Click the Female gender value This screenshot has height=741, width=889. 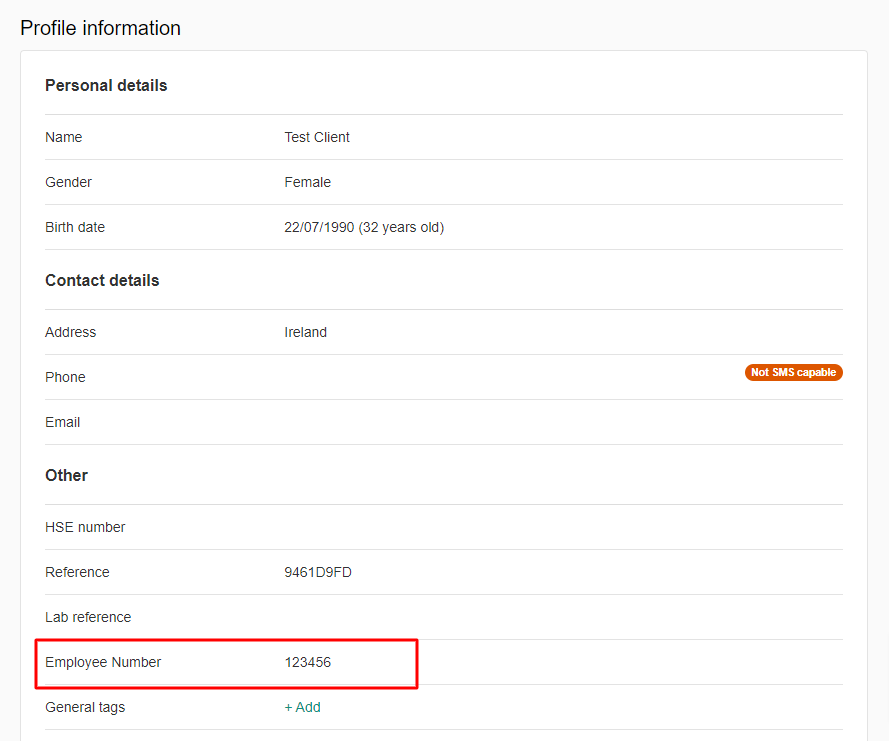click(307, 182)
